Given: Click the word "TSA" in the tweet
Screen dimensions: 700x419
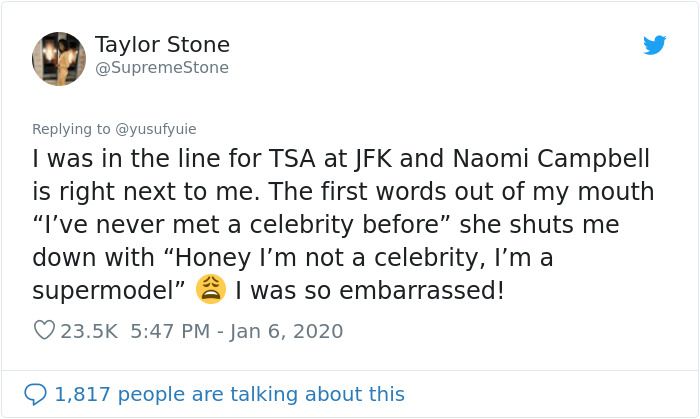Looking at the screenshot, I should coord(302,159).
